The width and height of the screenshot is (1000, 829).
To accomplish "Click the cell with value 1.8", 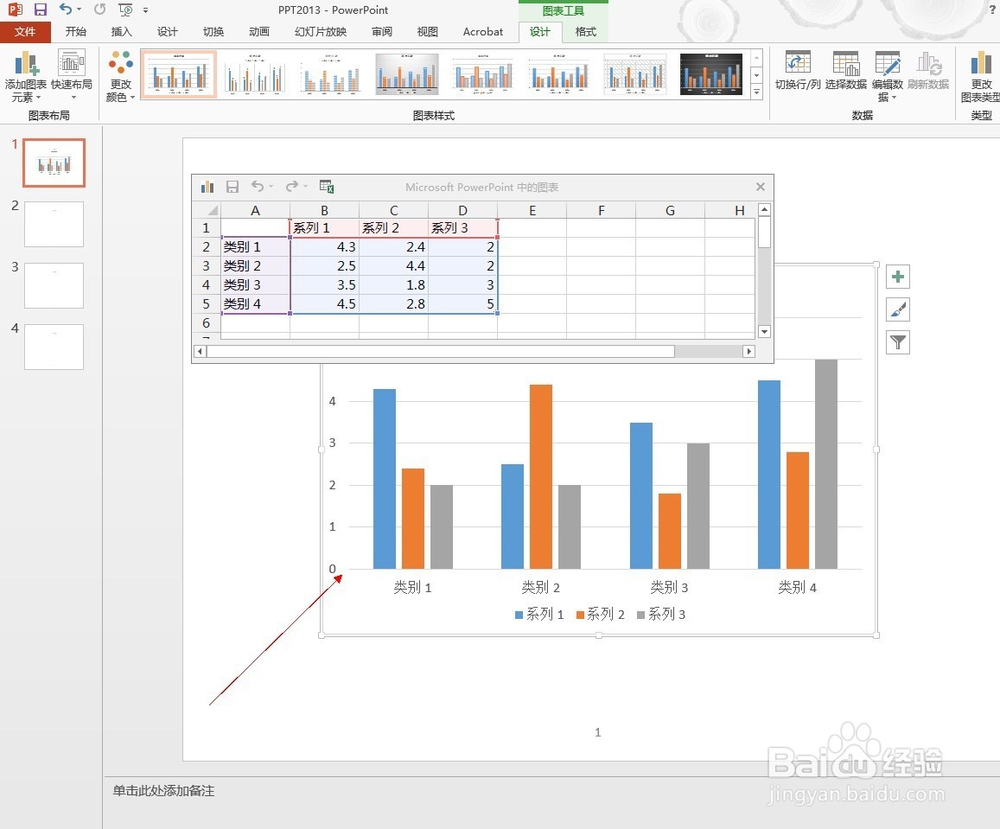I will 393,285.
